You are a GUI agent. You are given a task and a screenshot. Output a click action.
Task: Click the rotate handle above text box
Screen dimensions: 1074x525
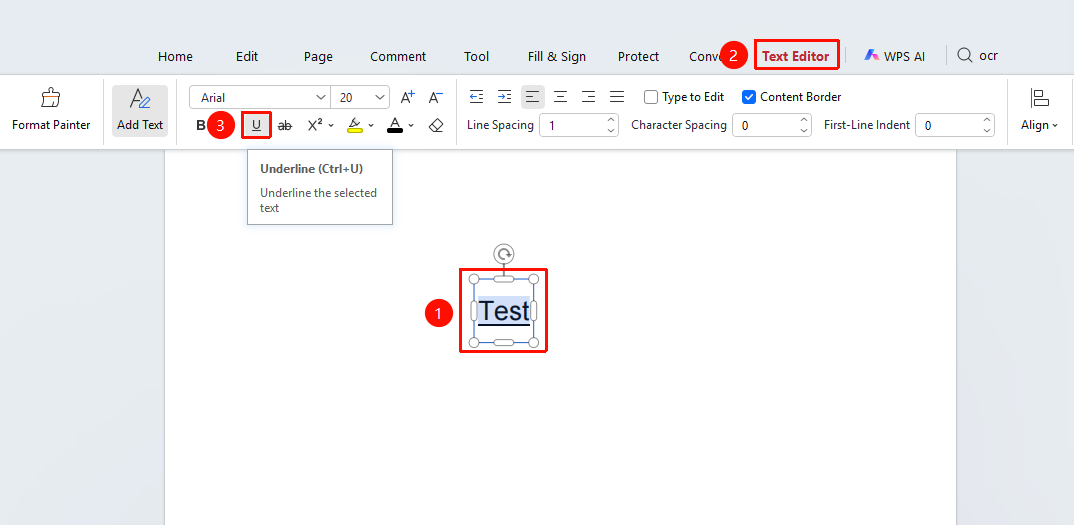point(503,254)
